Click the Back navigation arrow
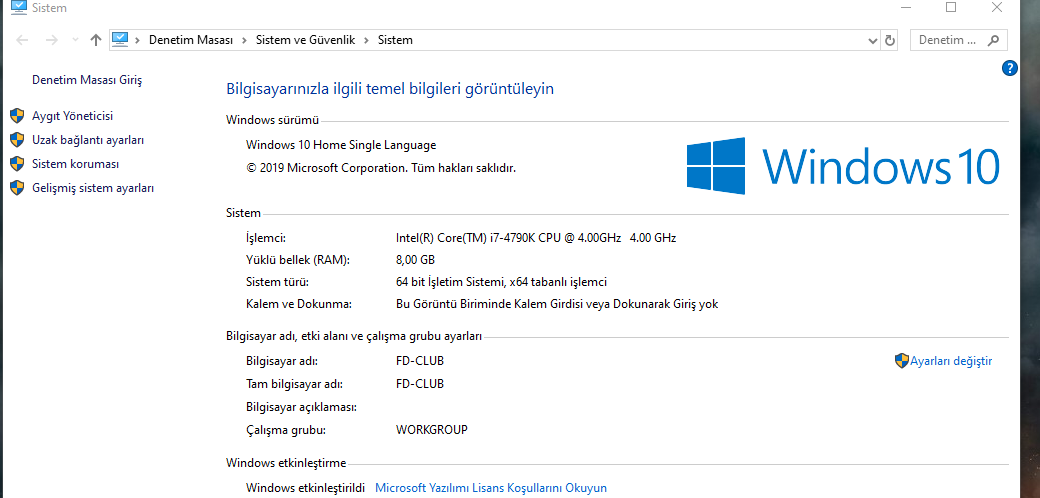This screenshot has width=1040, height=498. tap(22, 40)
